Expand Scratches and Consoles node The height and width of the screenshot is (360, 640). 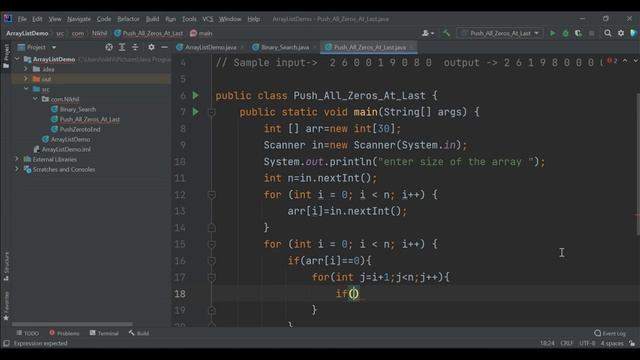[17, 169]
